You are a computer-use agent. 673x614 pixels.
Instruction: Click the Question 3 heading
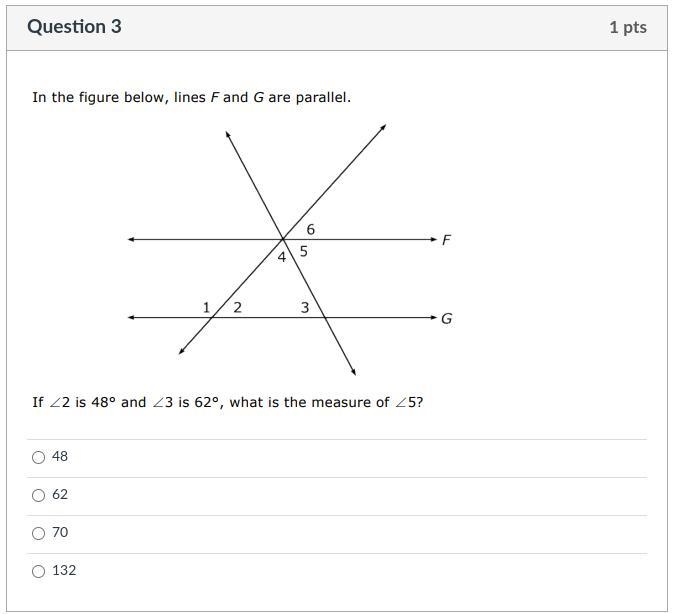pos(74,27)
